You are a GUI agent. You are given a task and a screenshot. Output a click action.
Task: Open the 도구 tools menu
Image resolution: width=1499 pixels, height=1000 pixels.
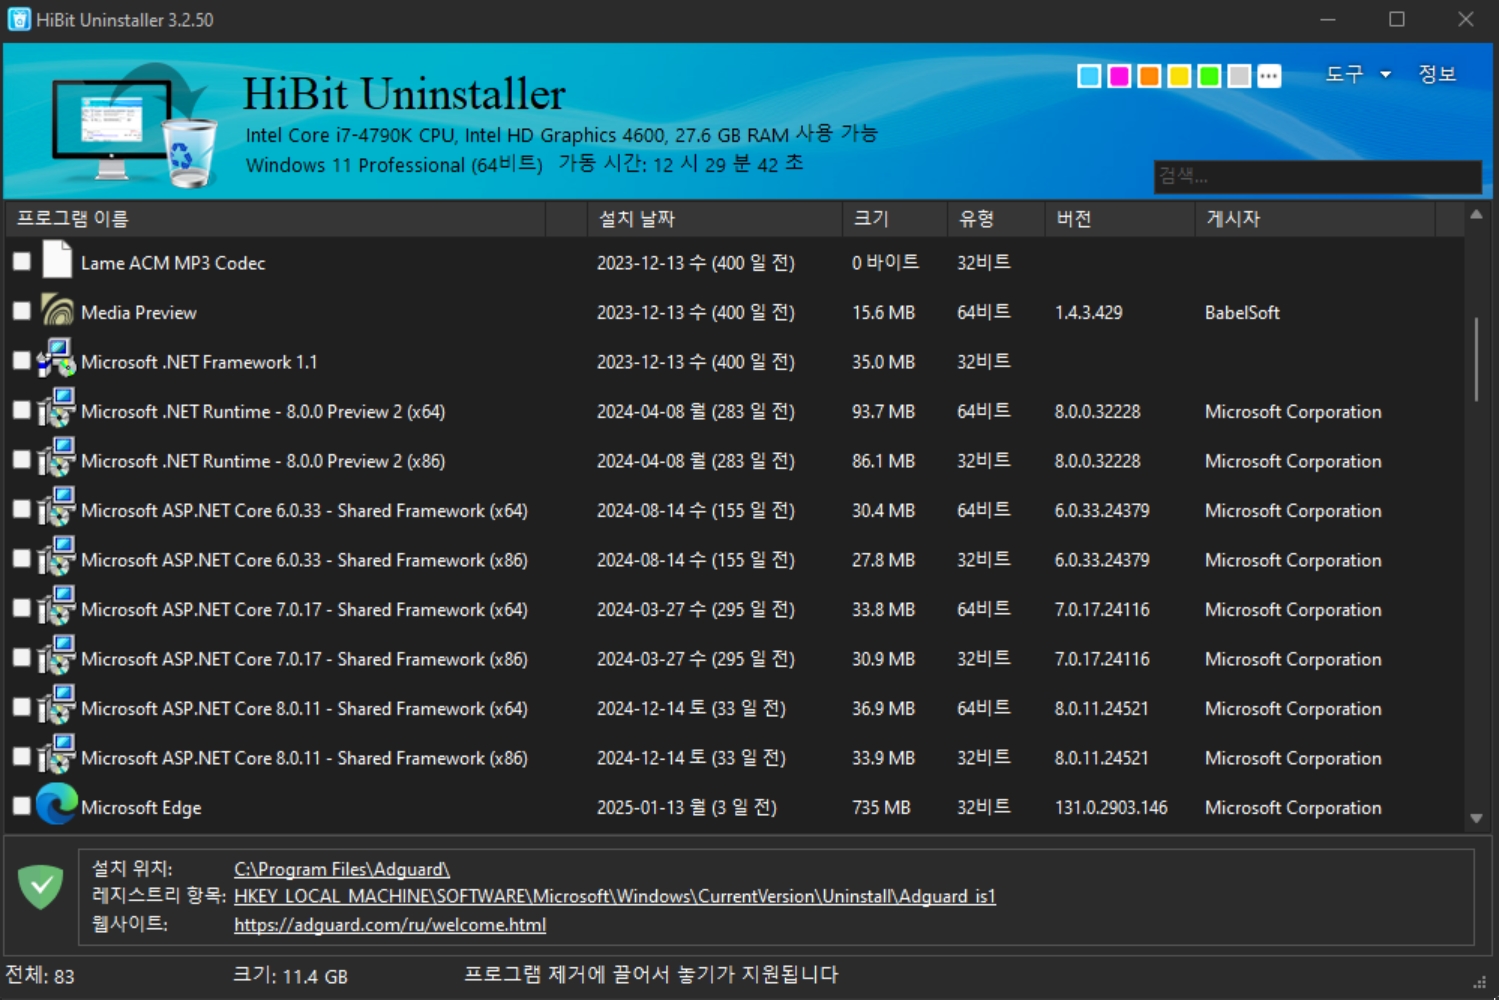tap(1345, 74)
